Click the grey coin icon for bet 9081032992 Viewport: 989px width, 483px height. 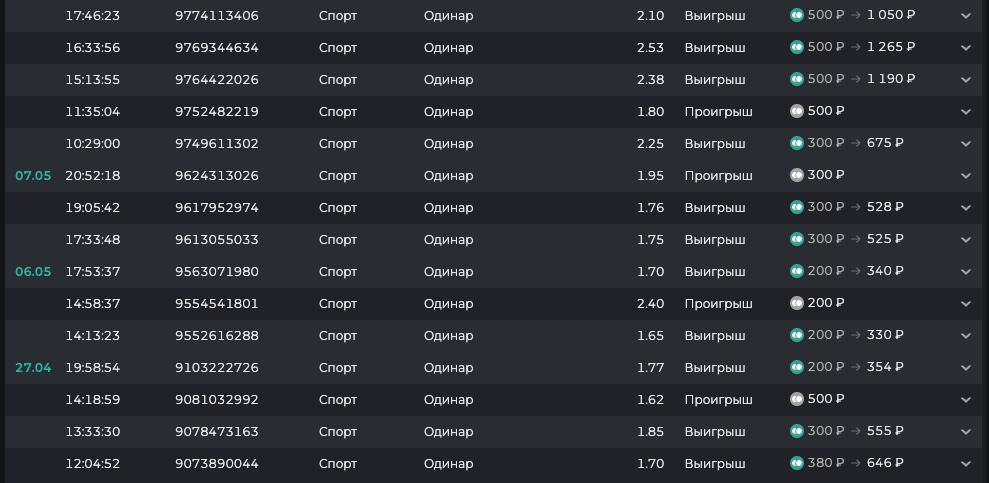pos(797,399)
